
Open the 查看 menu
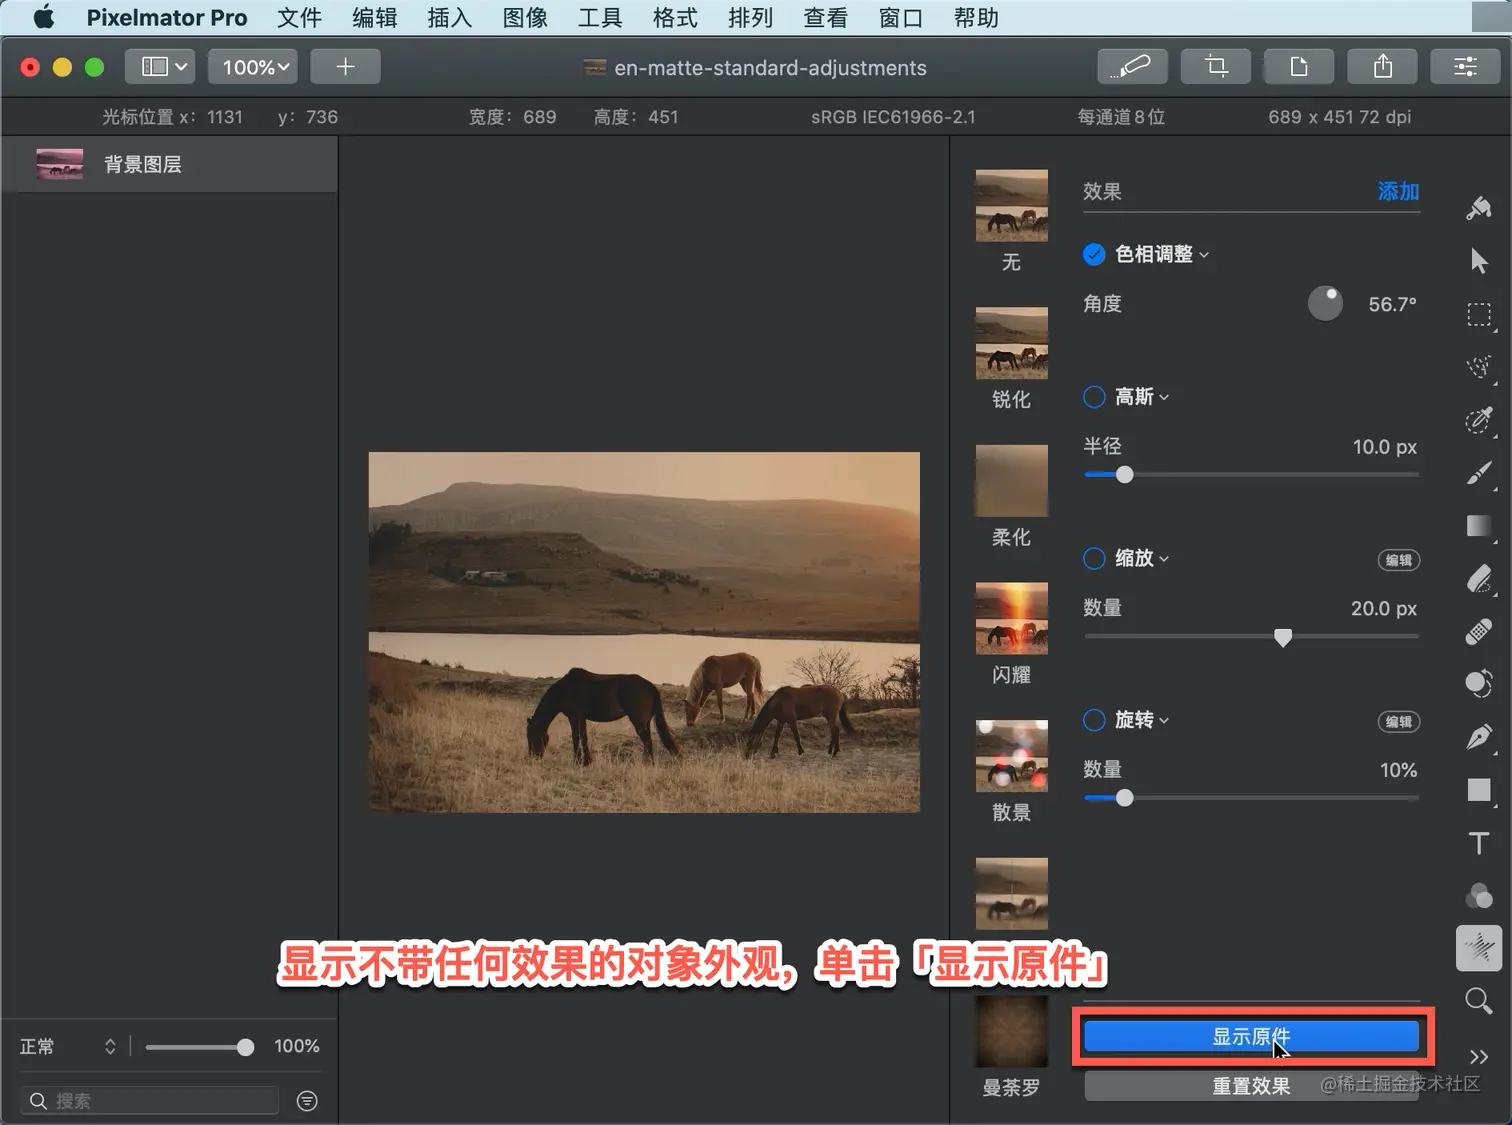825,18
